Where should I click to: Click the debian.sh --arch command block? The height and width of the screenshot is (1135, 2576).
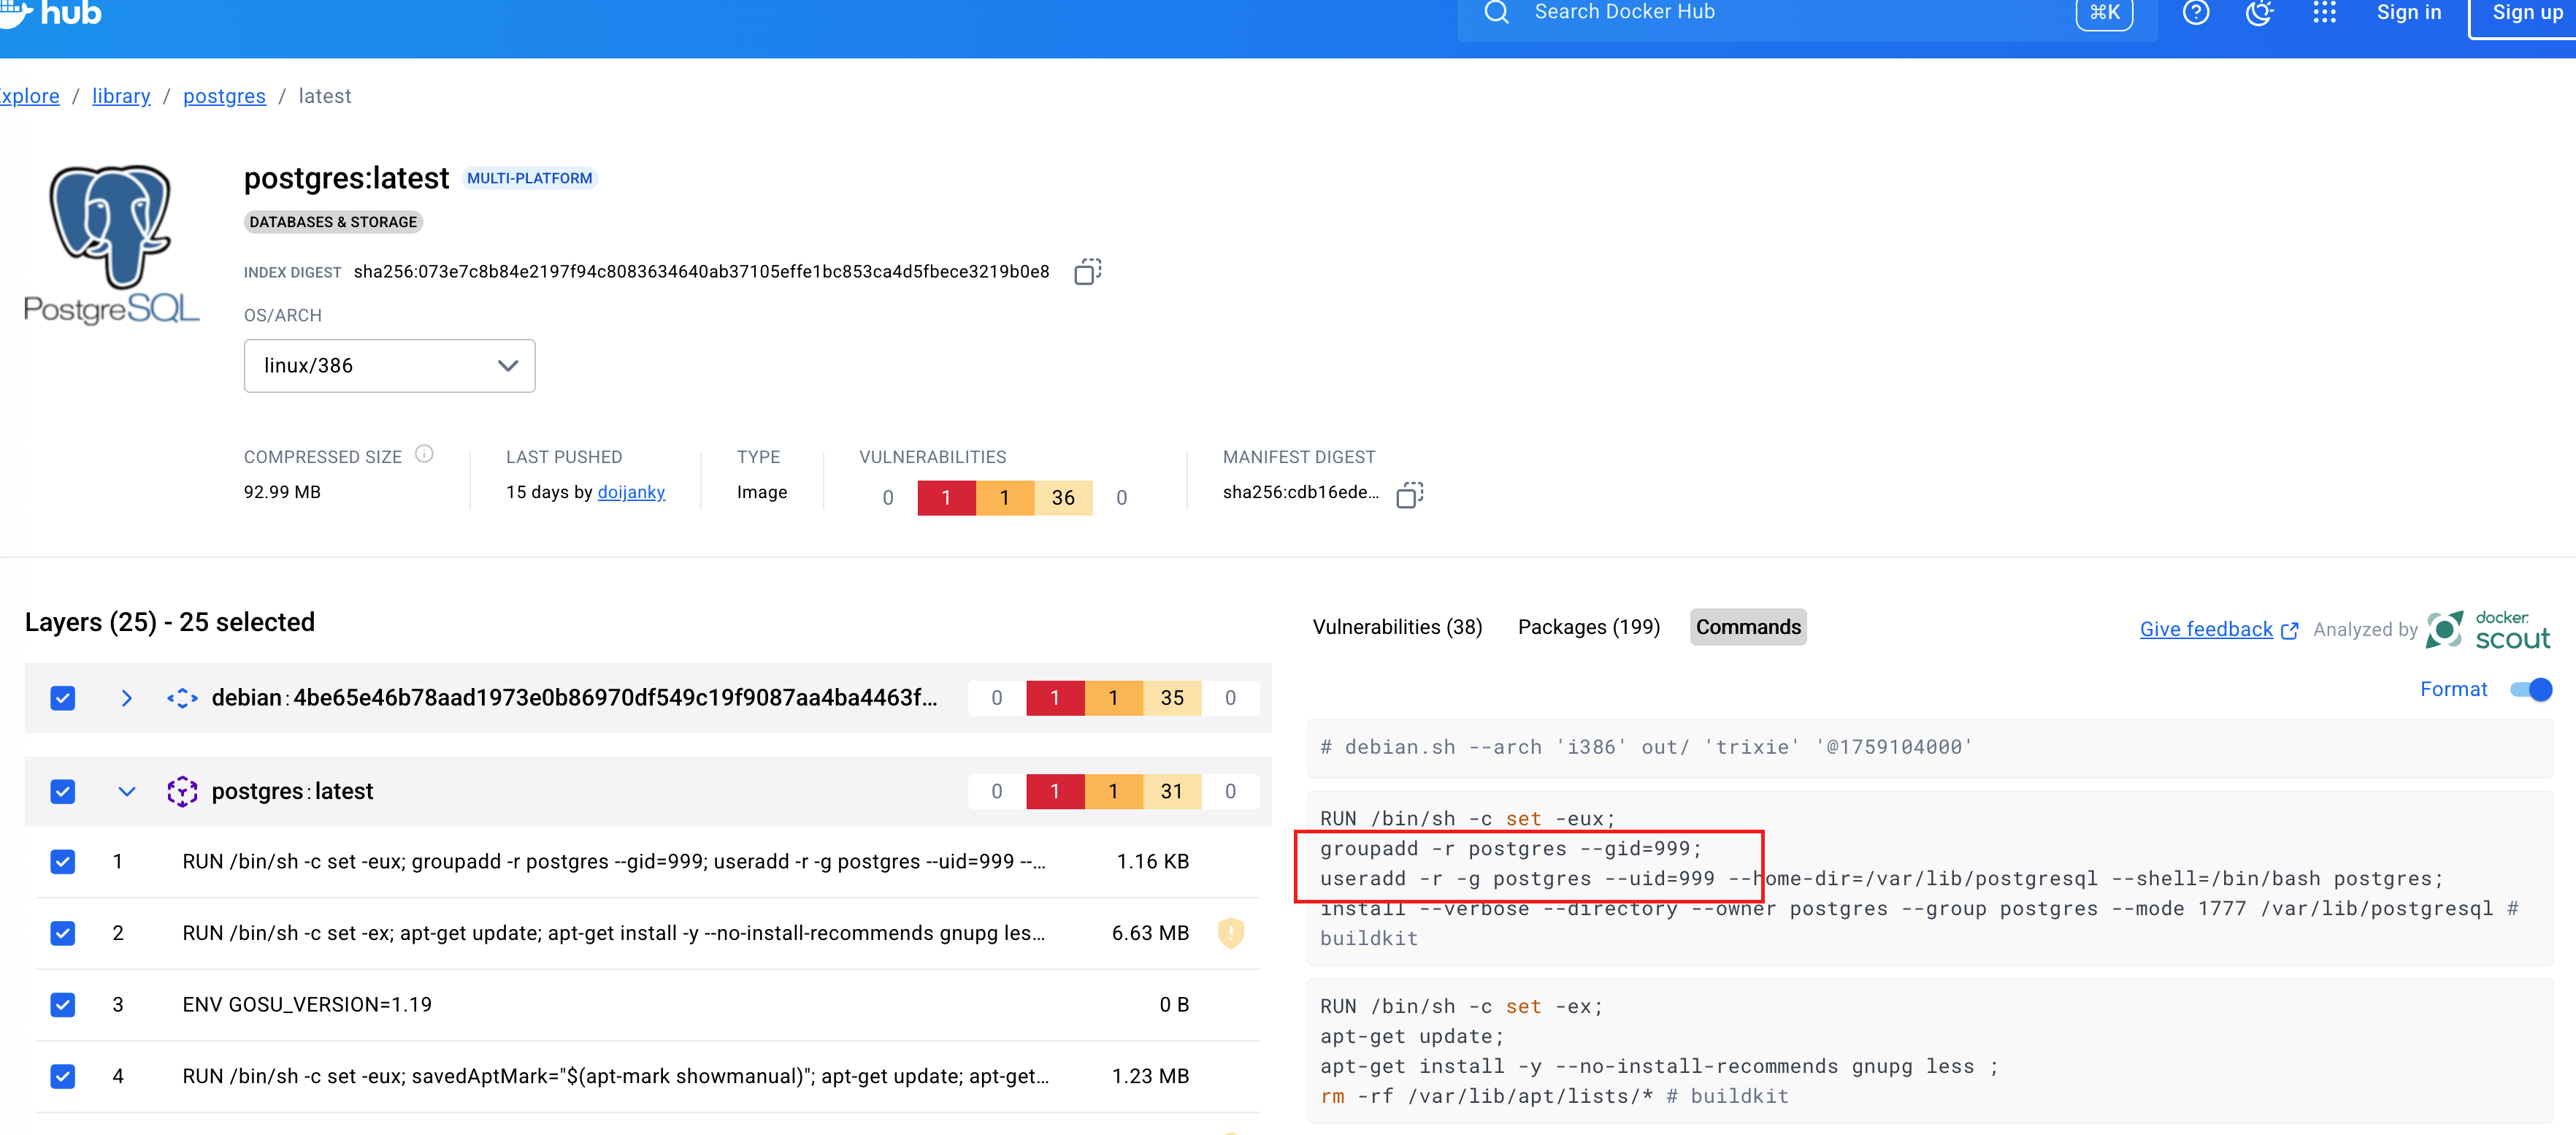click(1929, 748)
